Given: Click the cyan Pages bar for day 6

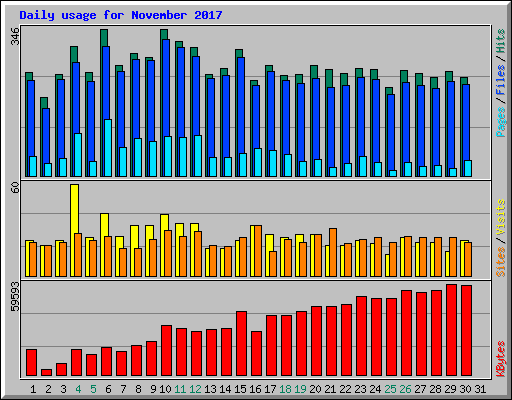Looking at the screenshot, I should [x=108, y=148].
